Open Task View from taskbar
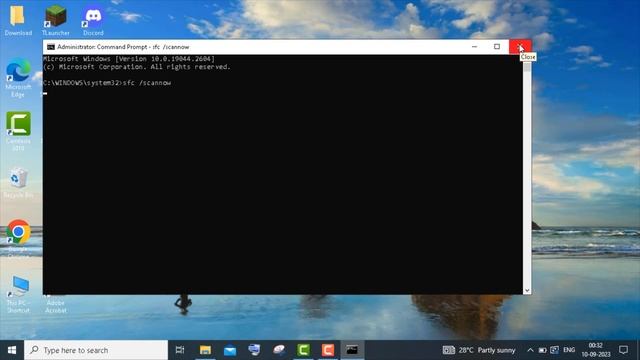Viewport: 640px width, 360px height. tap(180, 350)
